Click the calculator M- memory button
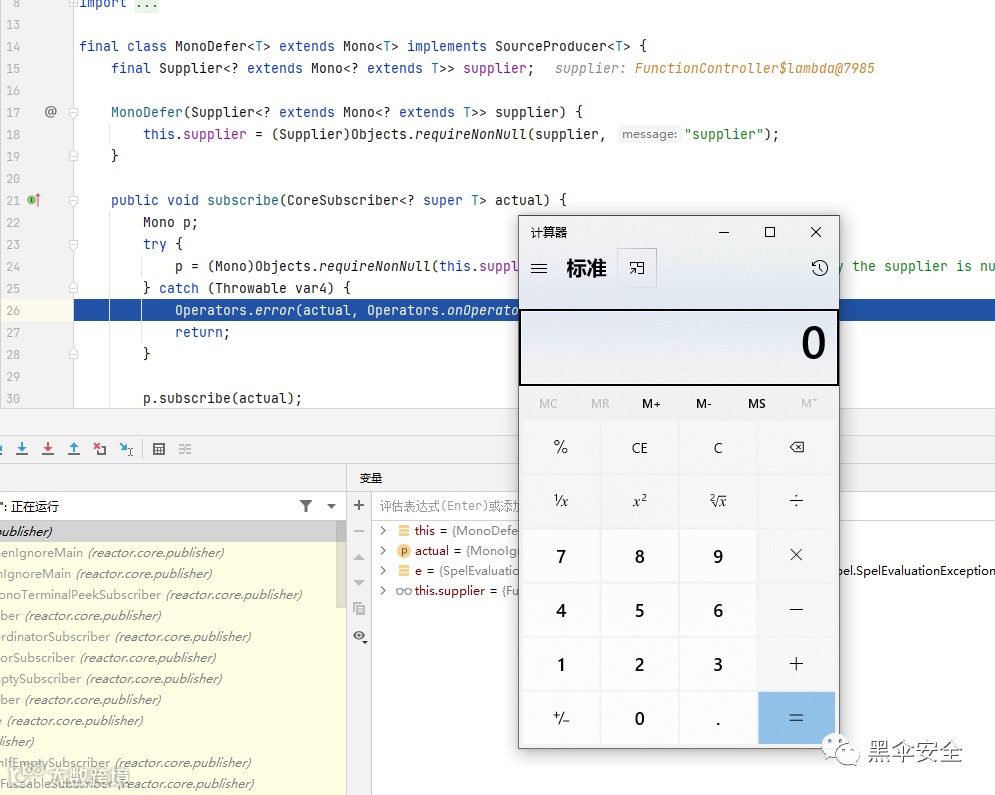The image size is (995, 795). (704, 404)
